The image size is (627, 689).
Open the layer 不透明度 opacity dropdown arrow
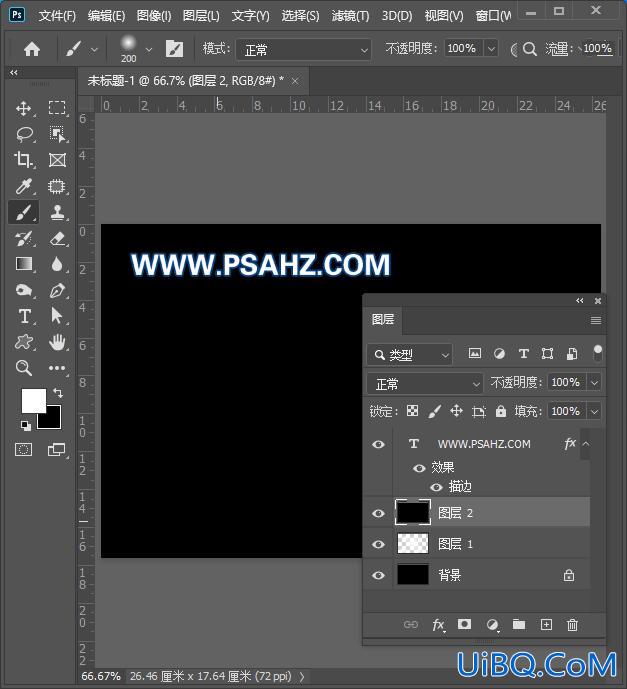click(594, 383)
